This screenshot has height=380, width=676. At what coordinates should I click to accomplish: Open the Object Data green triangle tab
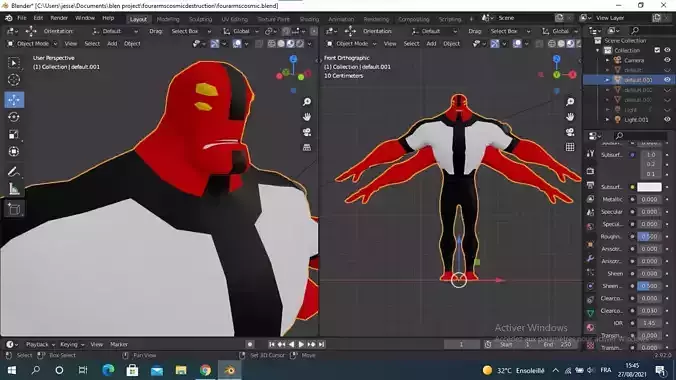coord(590,313)
